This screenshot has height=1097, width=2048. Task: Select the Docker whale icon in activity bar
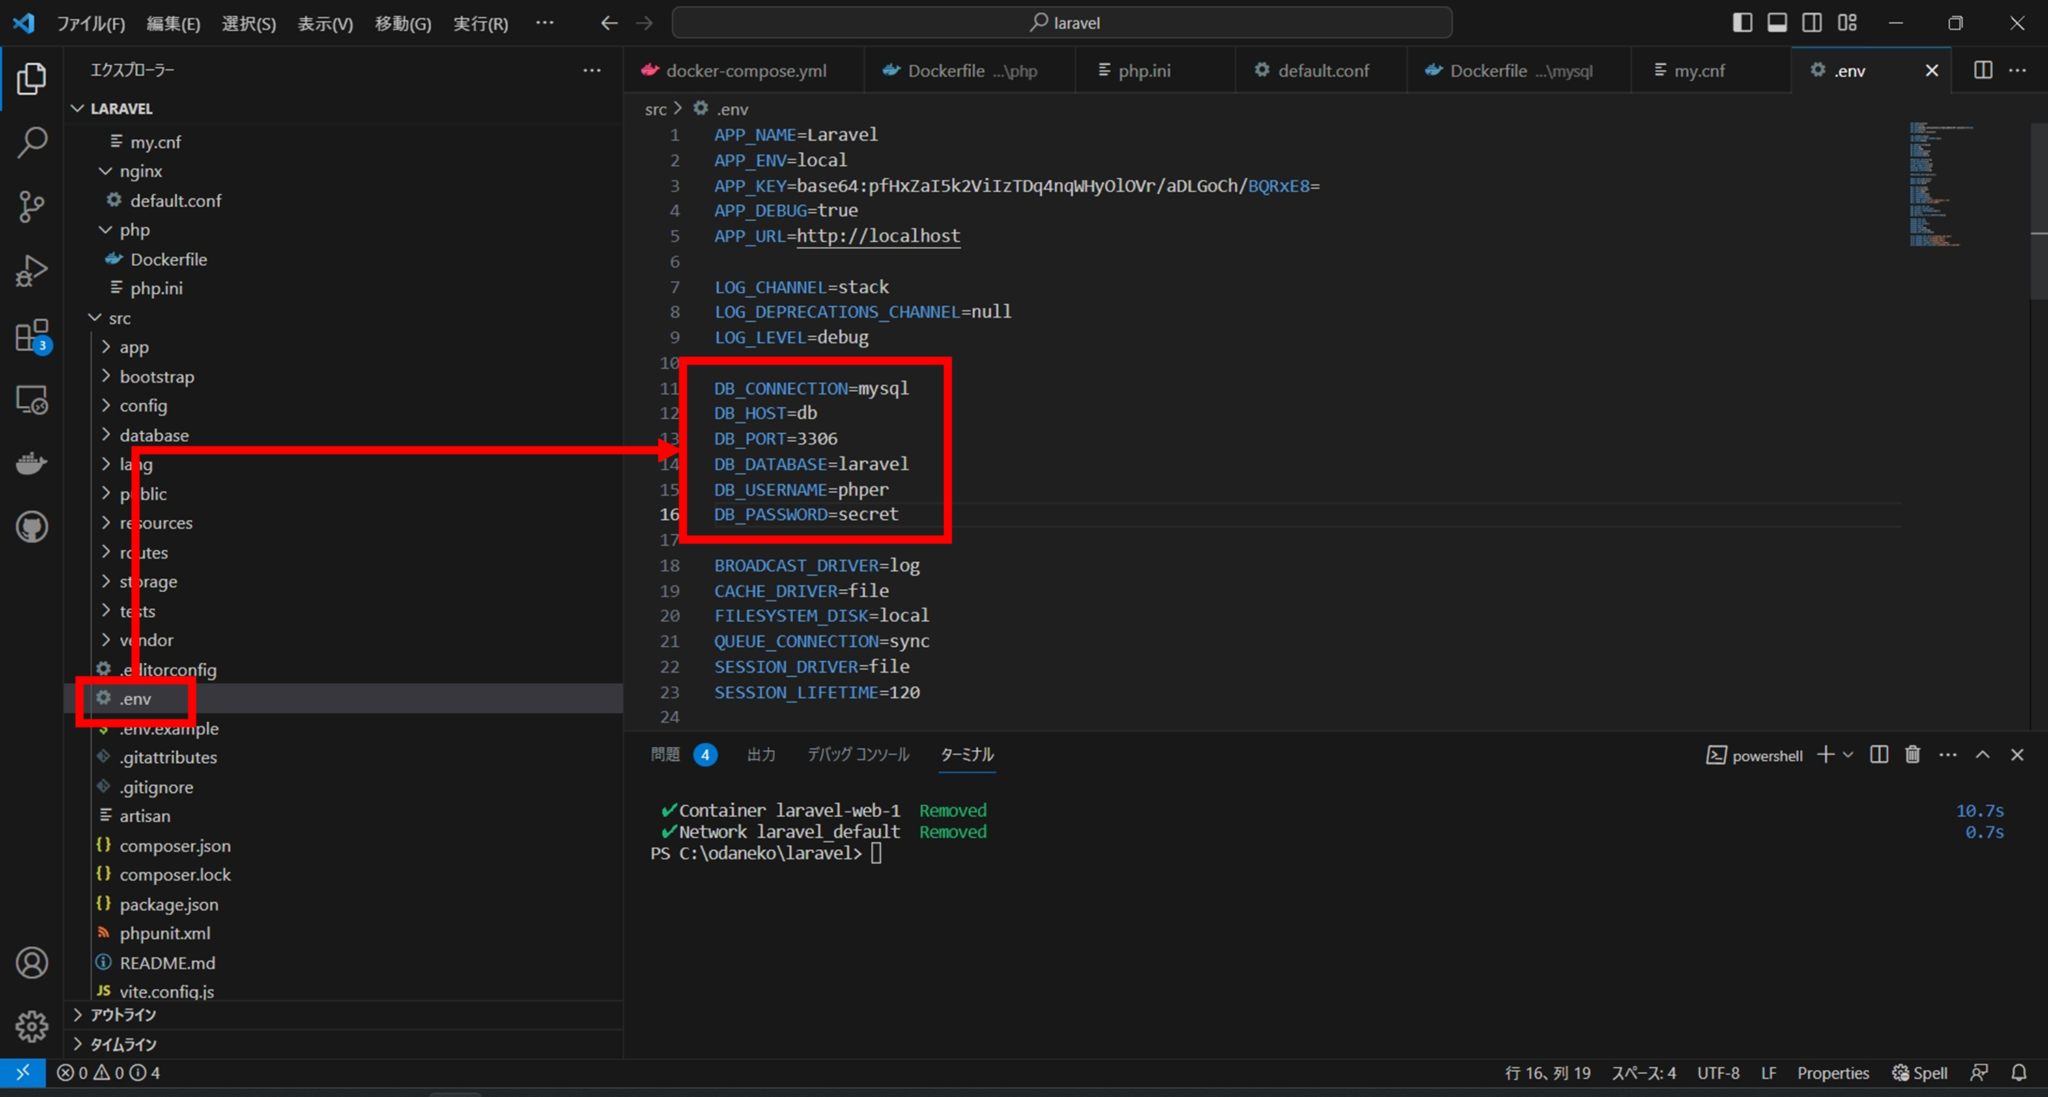(33, 462)
